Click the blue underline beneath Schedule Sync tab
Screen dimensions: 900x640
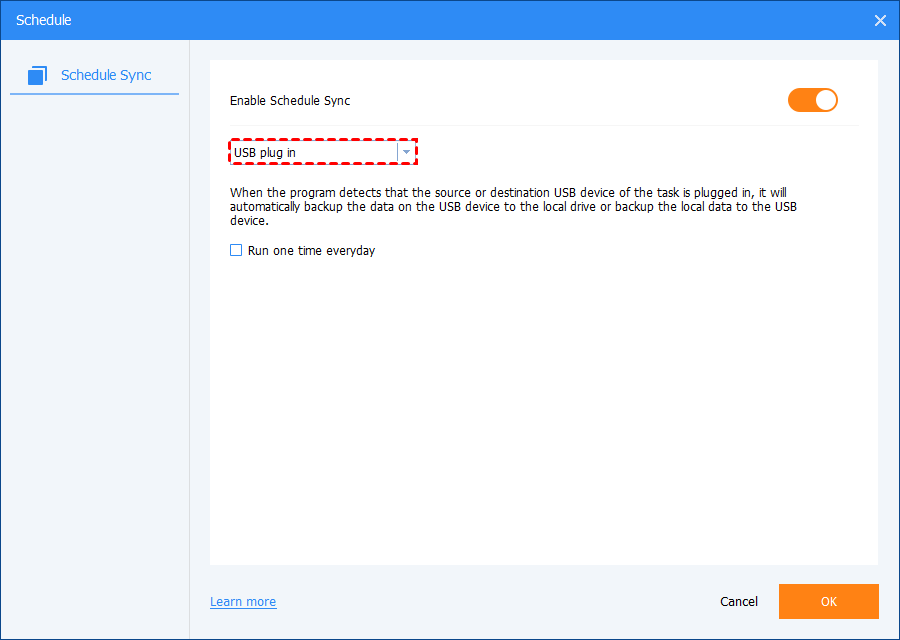point(94,94)
